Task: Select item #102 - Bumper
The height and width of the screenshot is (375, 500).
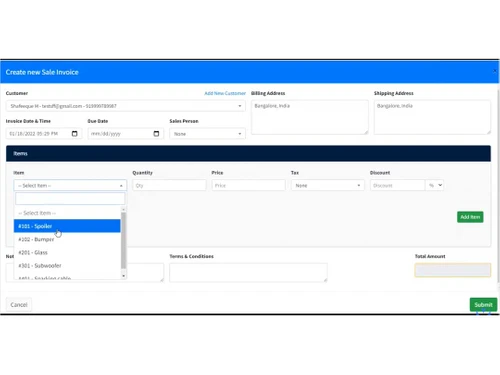Action: (x=67, y=239)
